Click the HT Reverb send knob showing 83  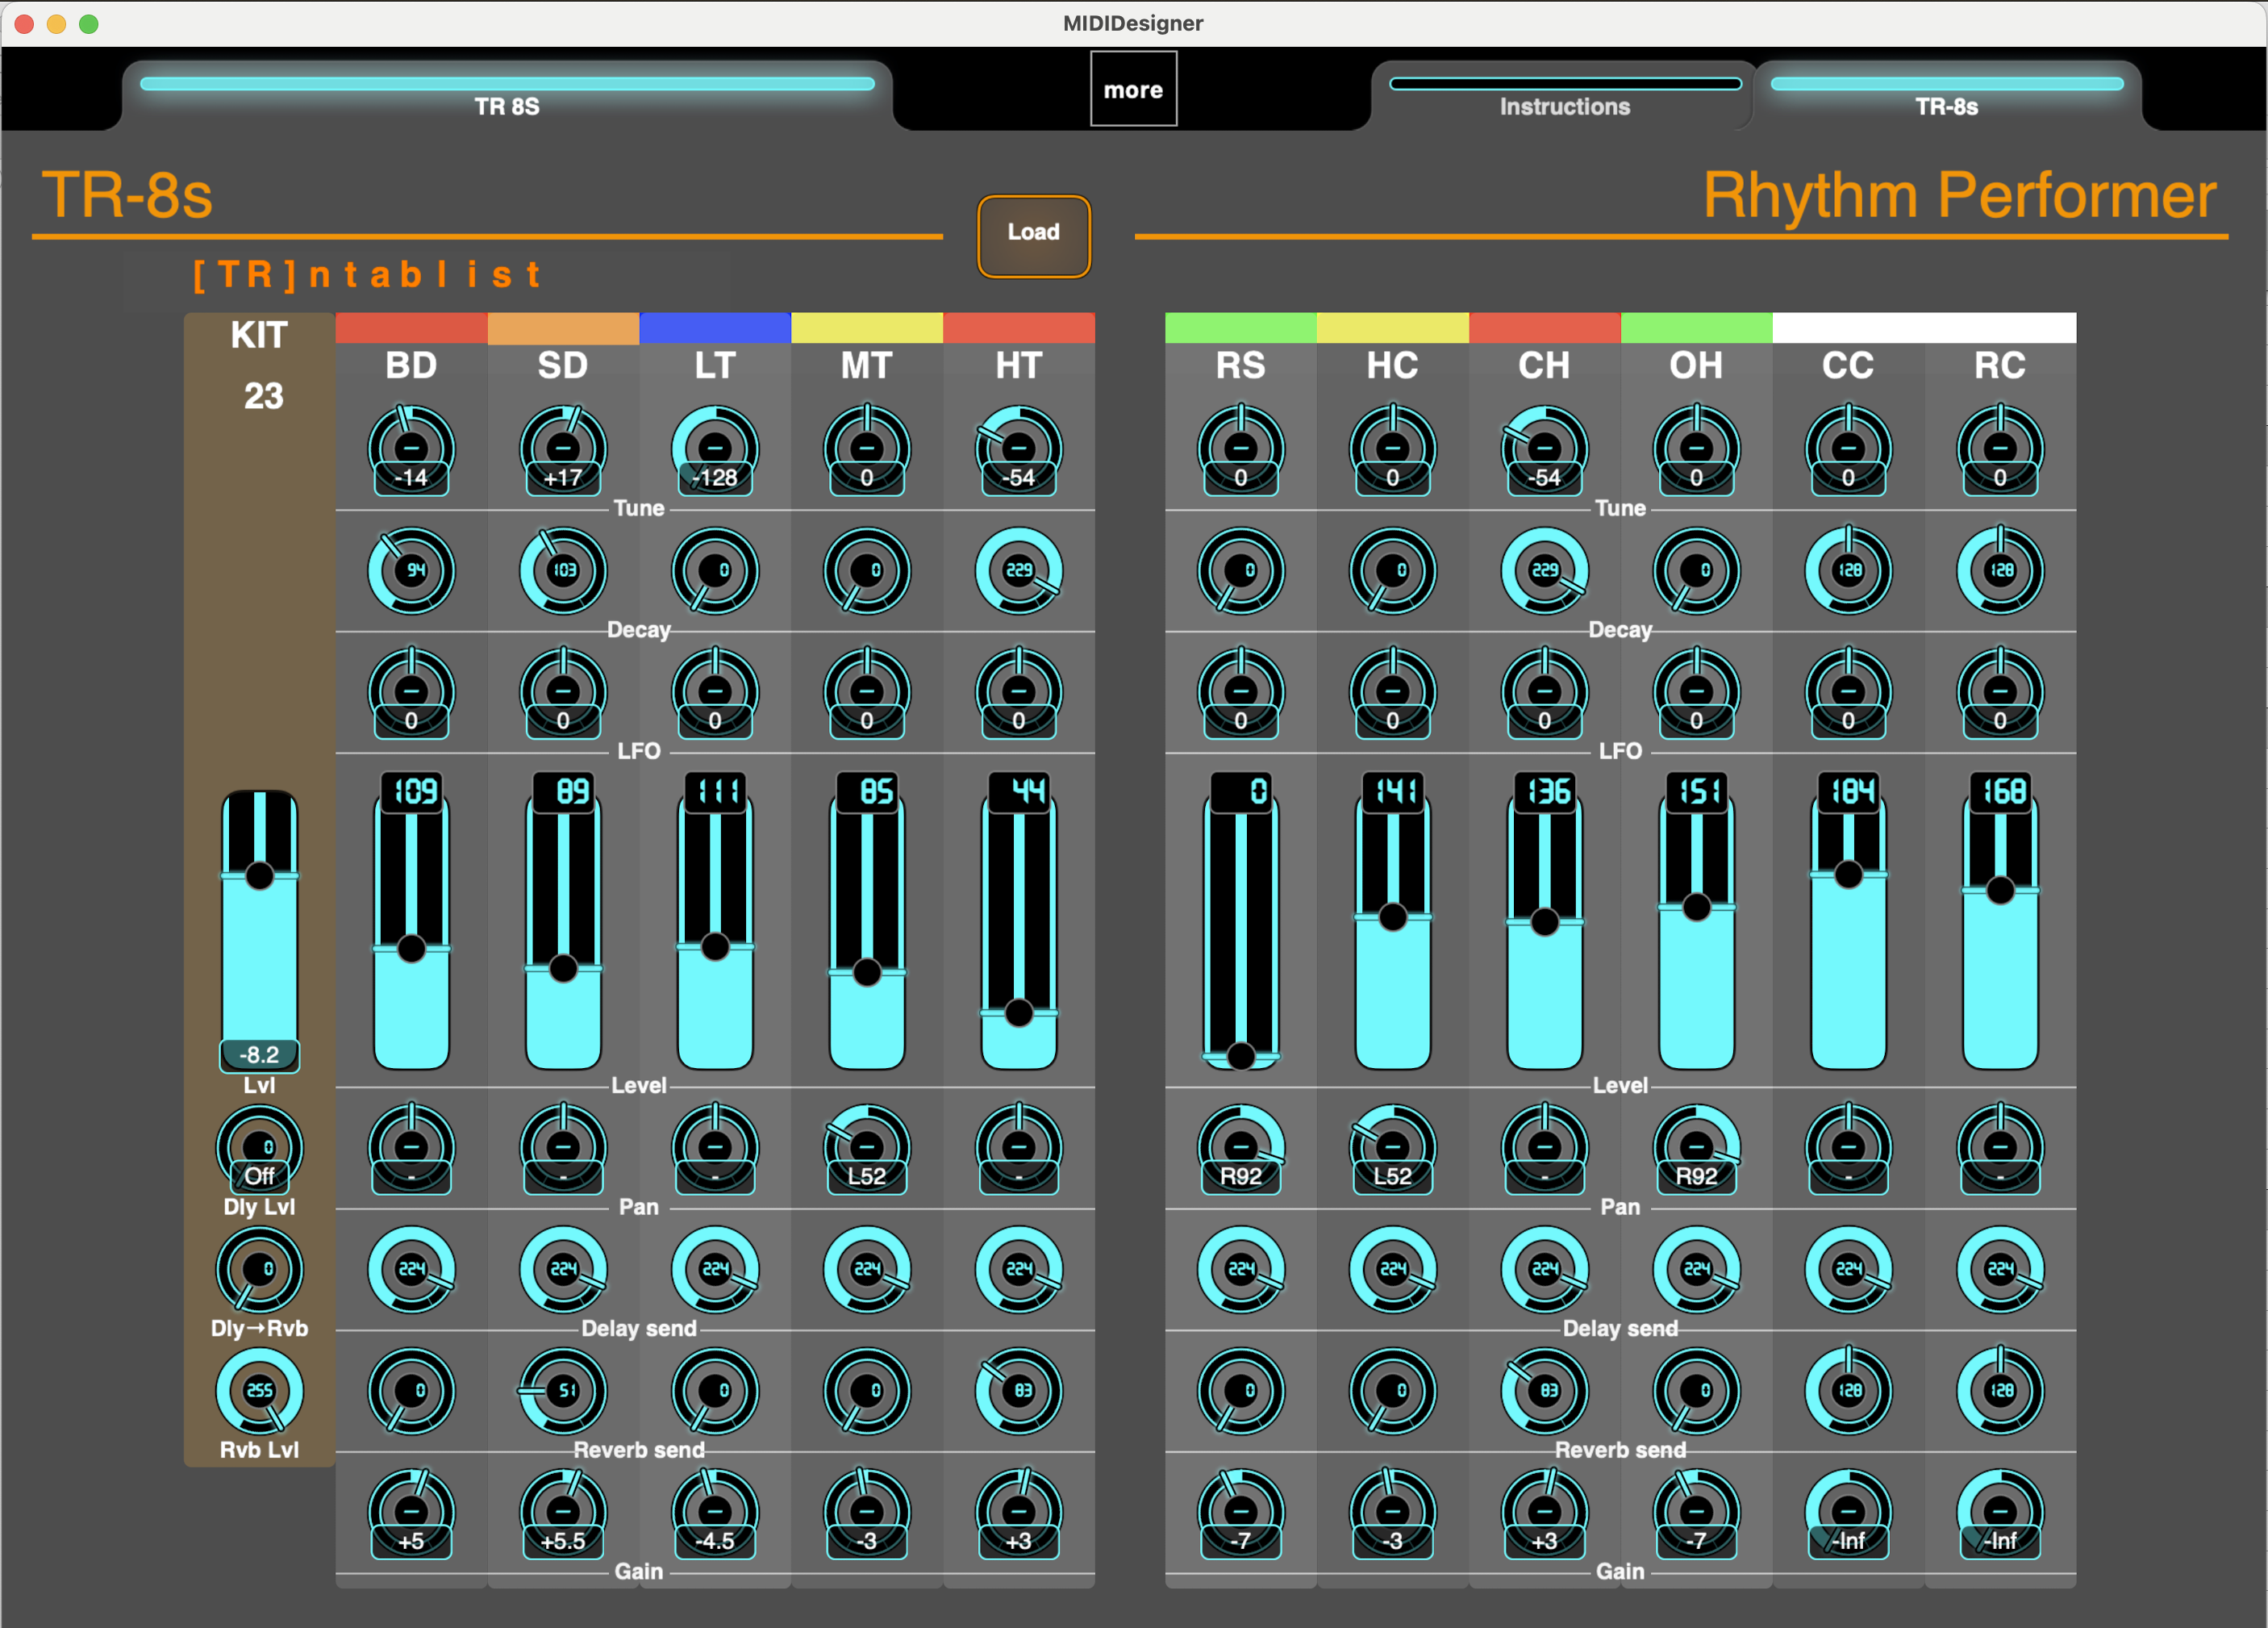coord(1019,1391)
